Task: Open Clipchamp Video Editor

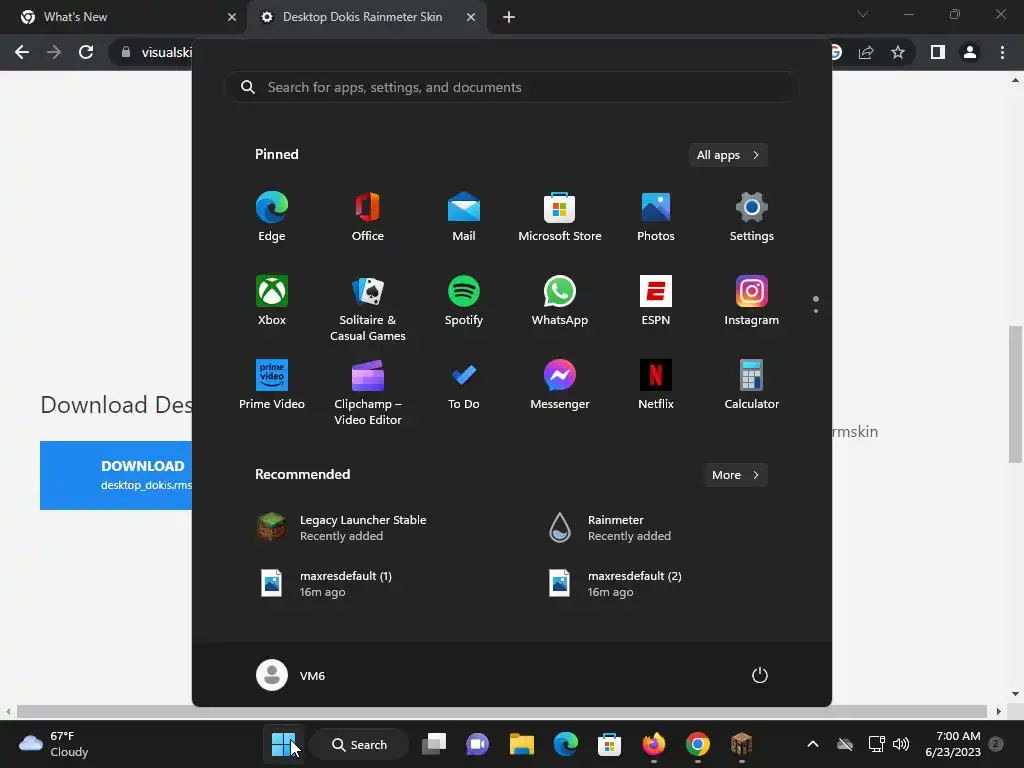Action: [368, 392]
